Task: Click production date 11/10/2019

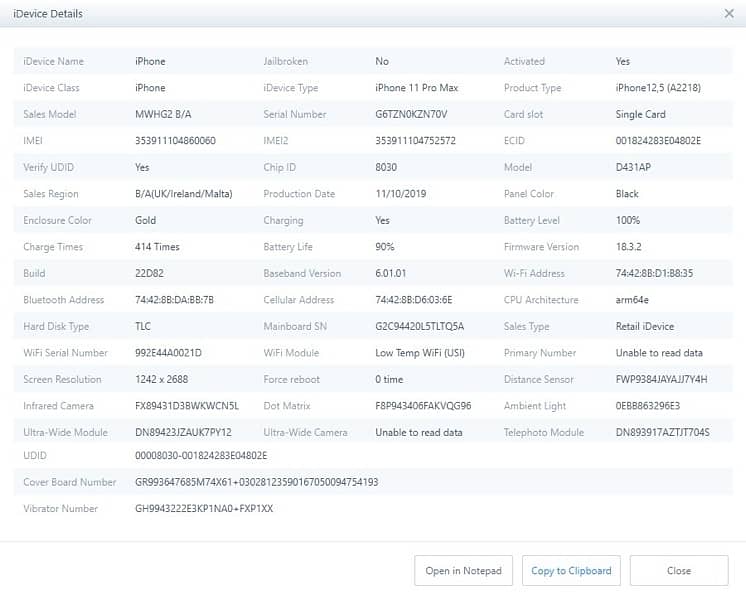Action: pyautogui.click(x=401, y=194)
